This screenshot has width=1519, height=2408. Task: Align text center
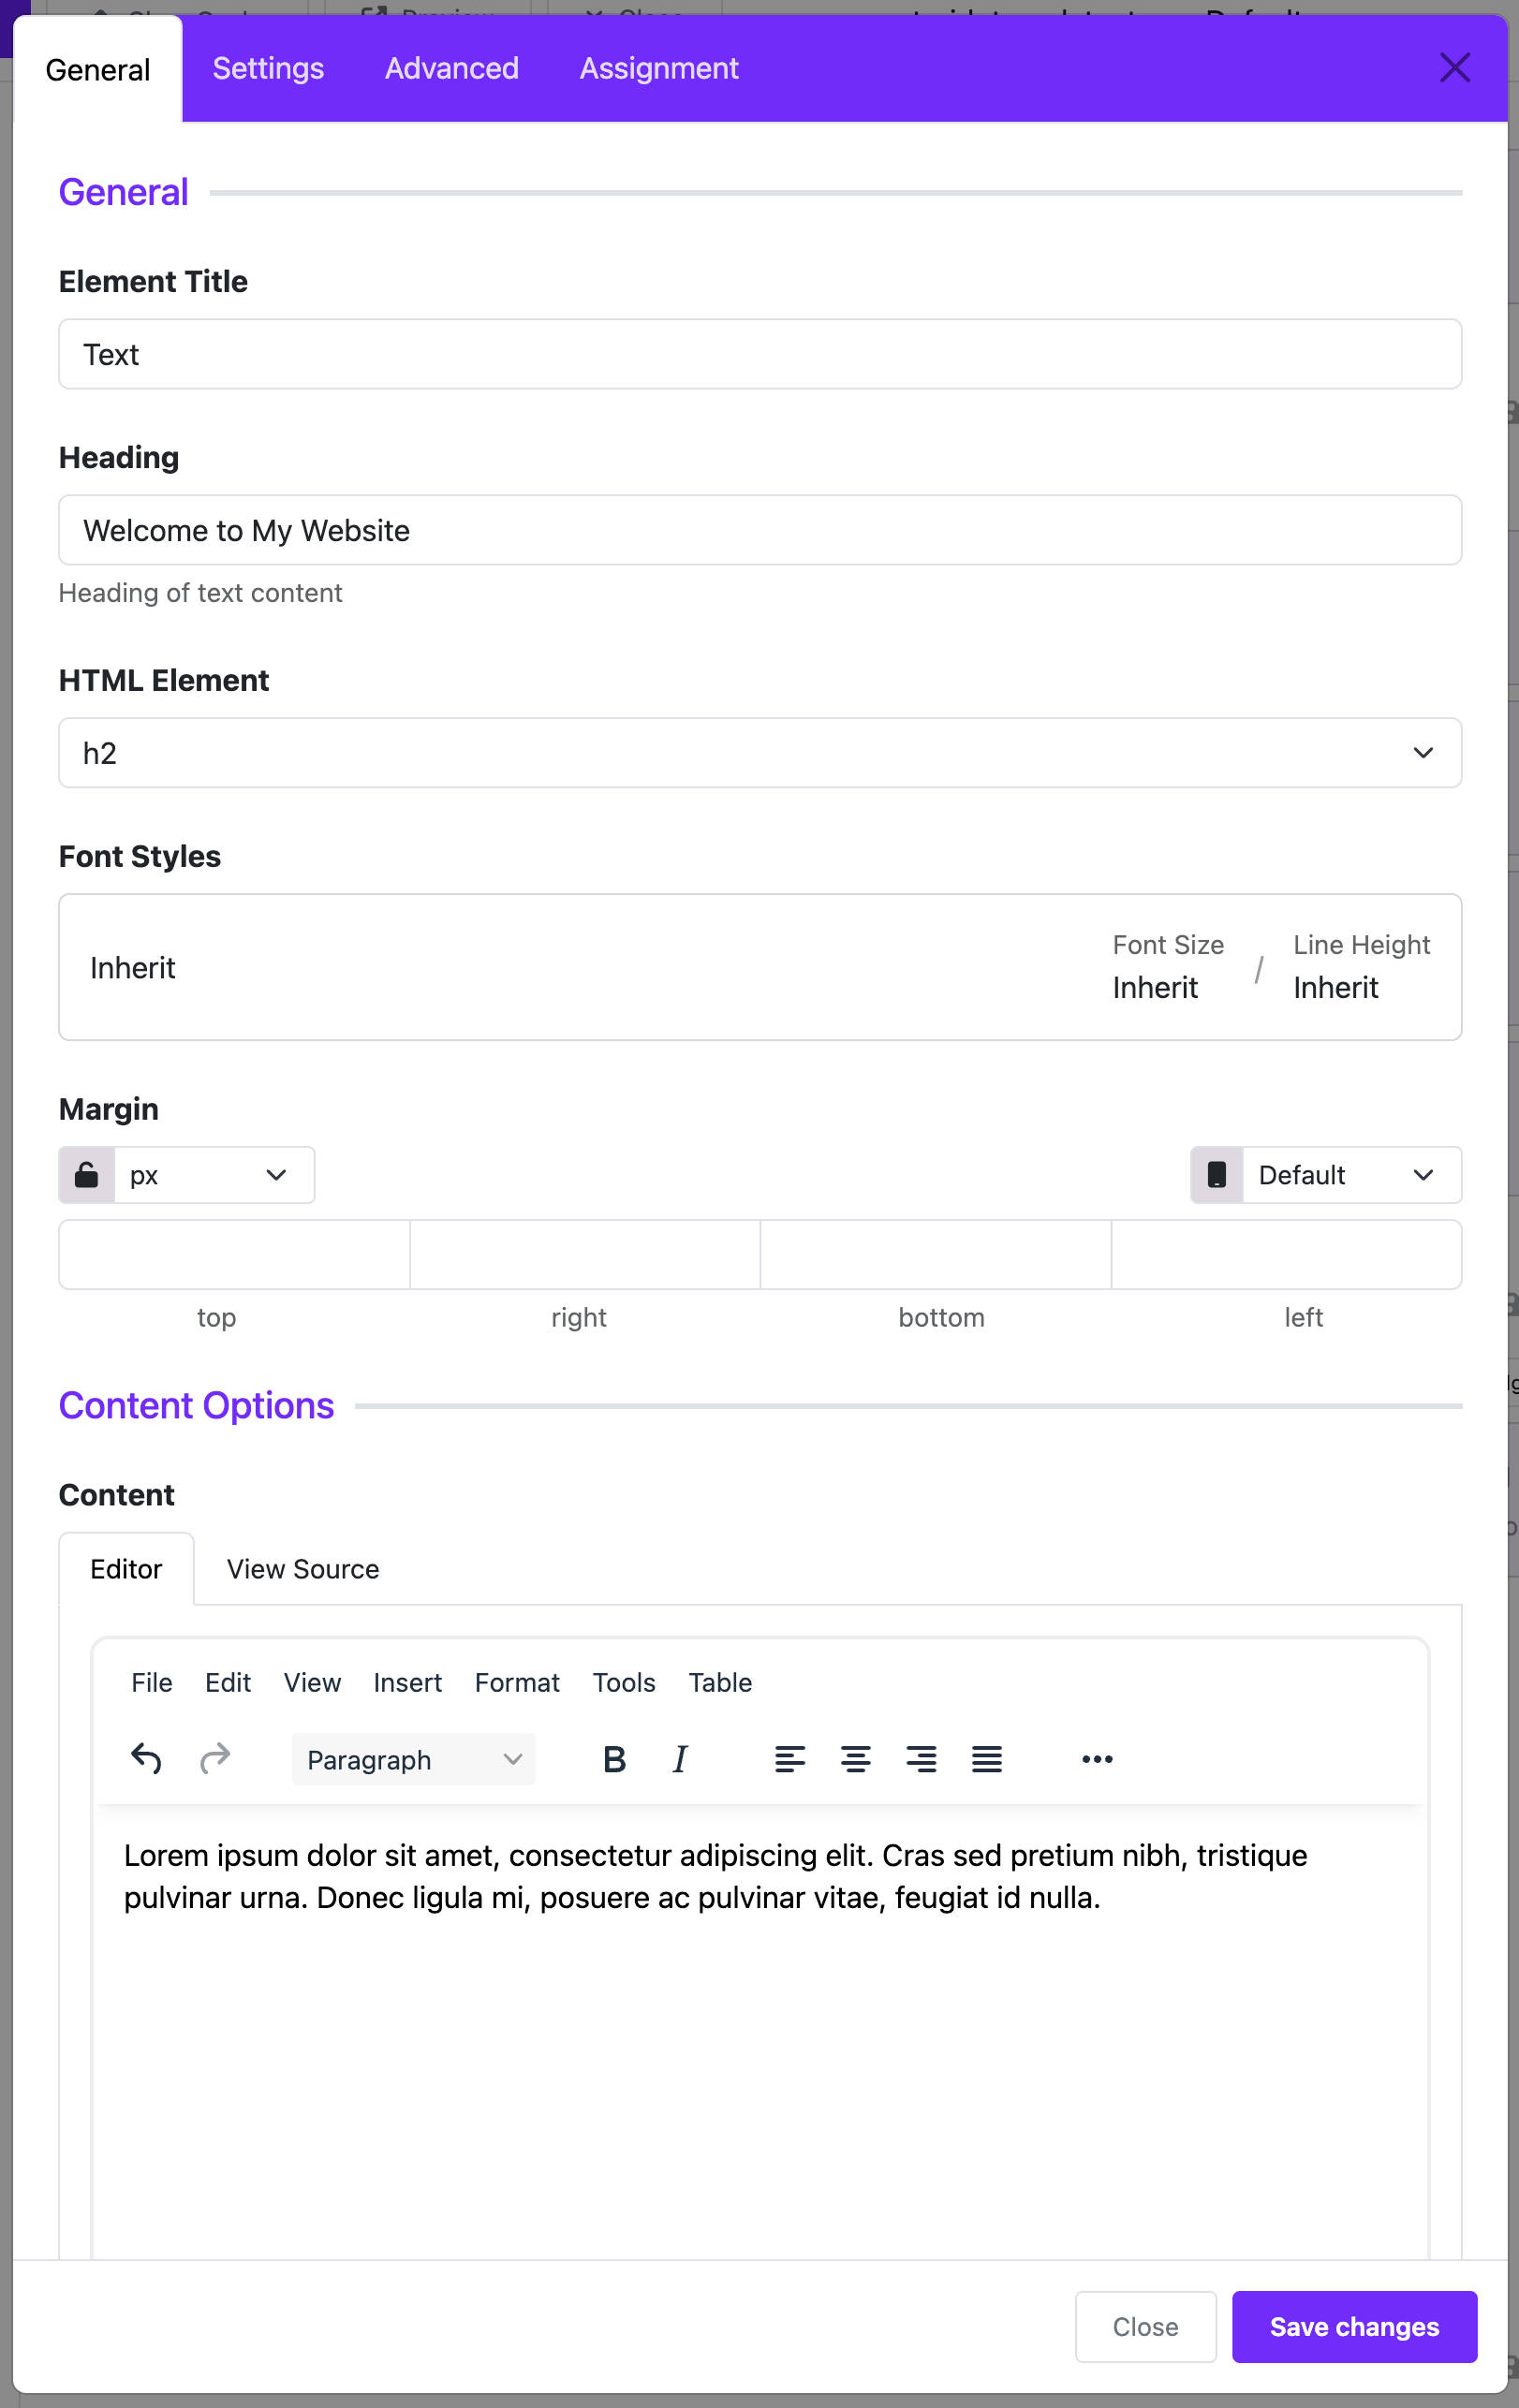pyautogui.click(x=855, y=1758)
